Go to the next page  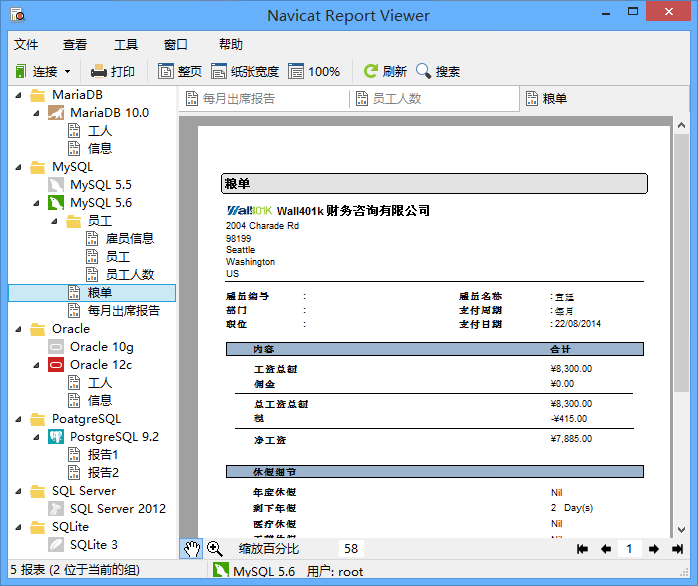coord(653,549)
